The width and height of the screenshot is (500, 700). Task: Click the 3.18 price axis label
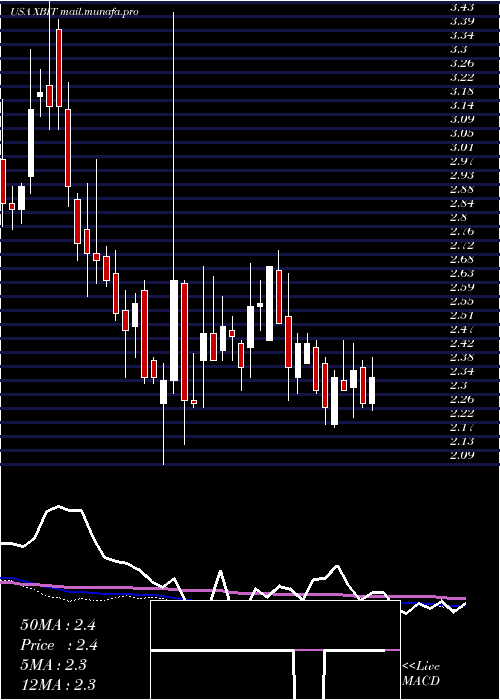tap(462, 91)
